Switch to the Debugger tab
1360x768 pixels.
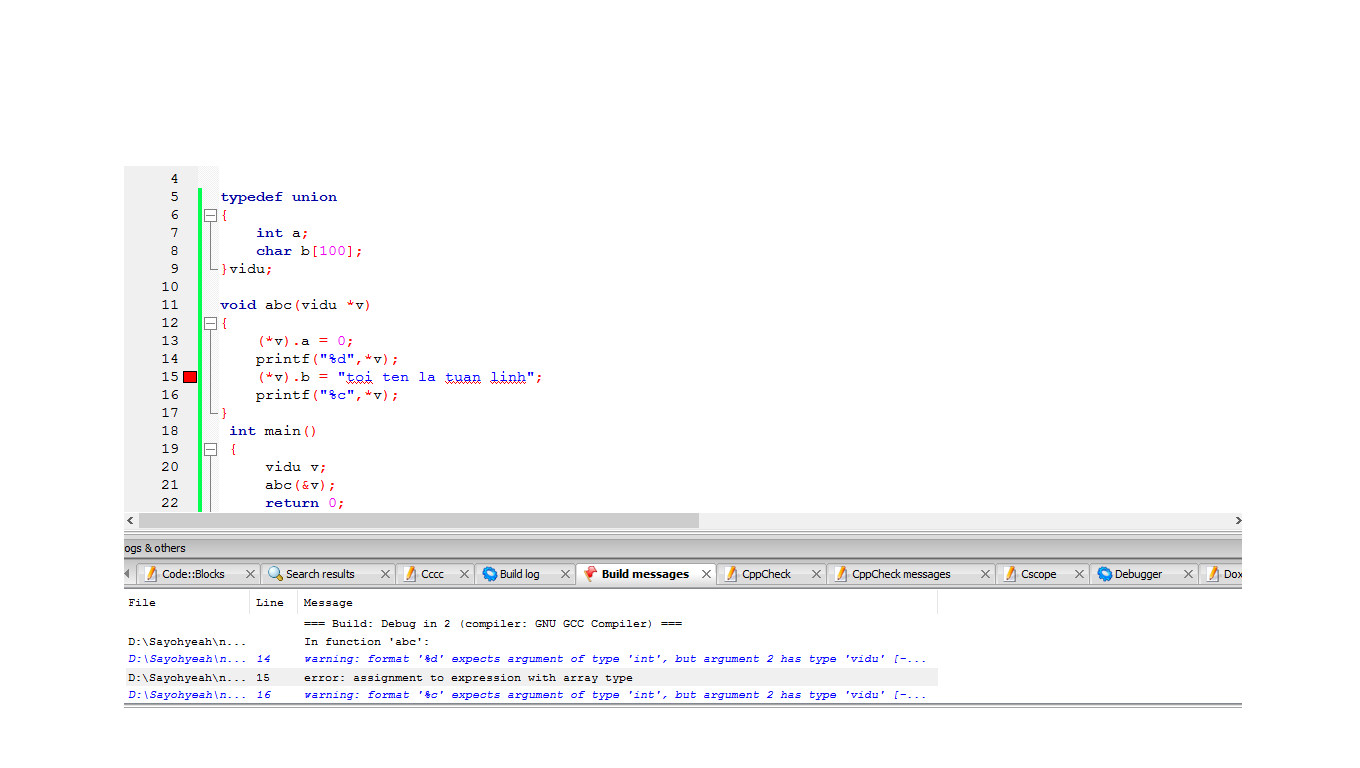(1137, 574)
